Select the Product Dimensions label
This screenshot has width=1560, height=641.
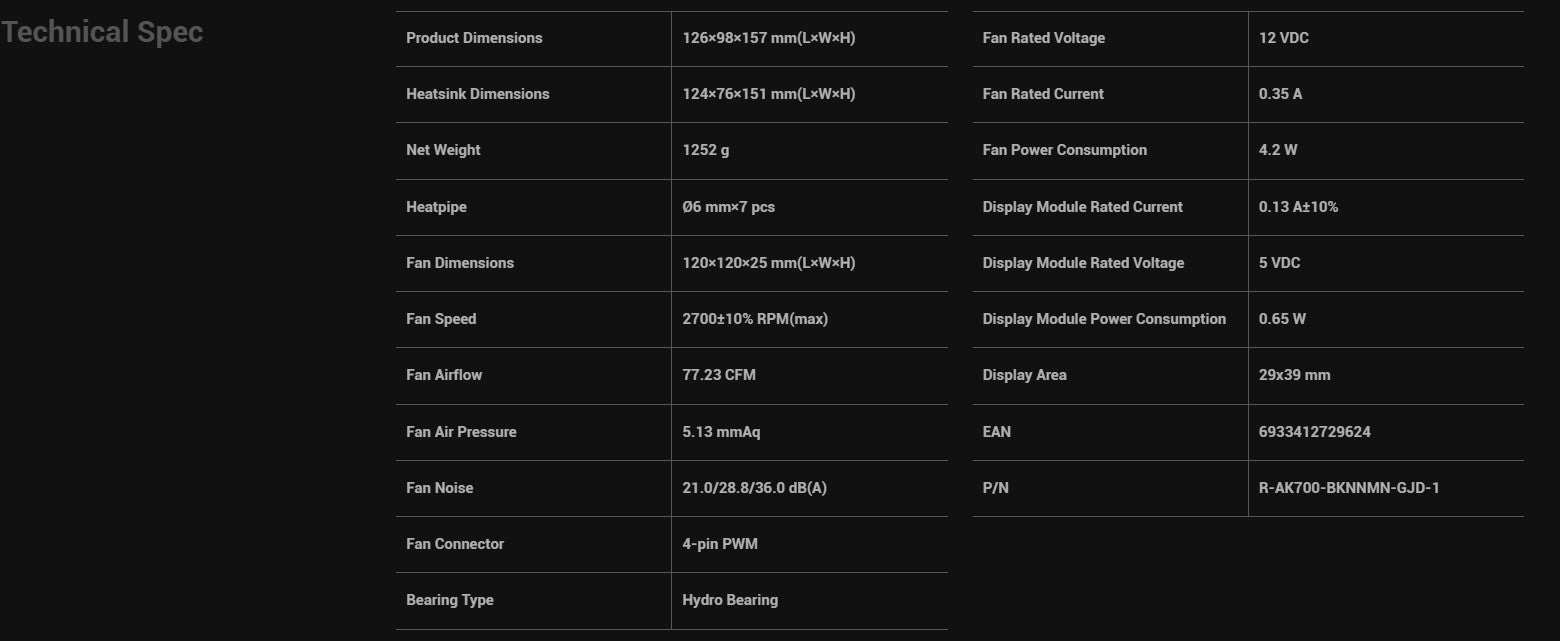tap(474, 38)
